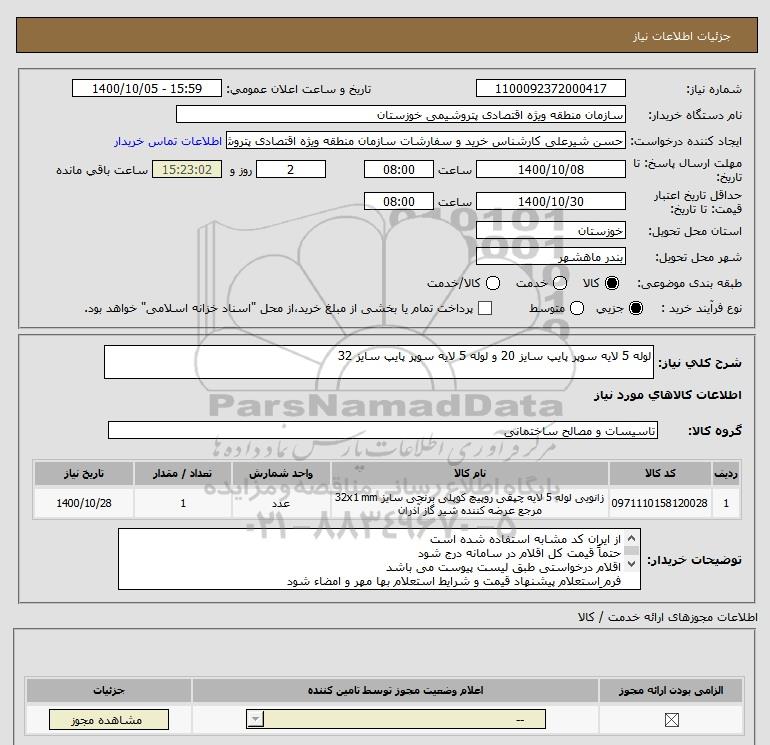Click the price validity date 1400/10/30
This screenshot has height=745, width=770.
[x=550, y=201]
